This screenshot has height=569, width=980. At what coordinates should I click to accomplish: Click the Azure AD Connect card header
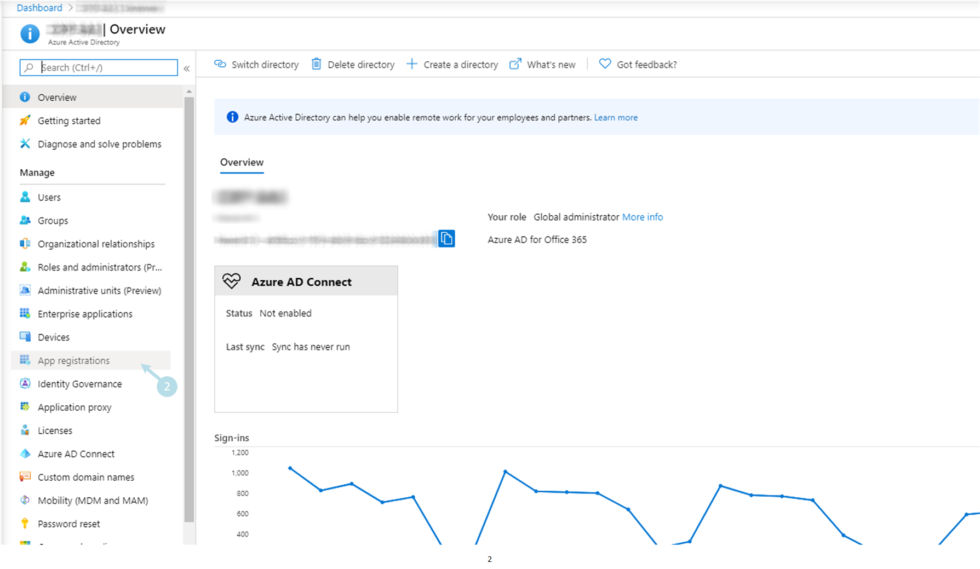coord(306,281)
